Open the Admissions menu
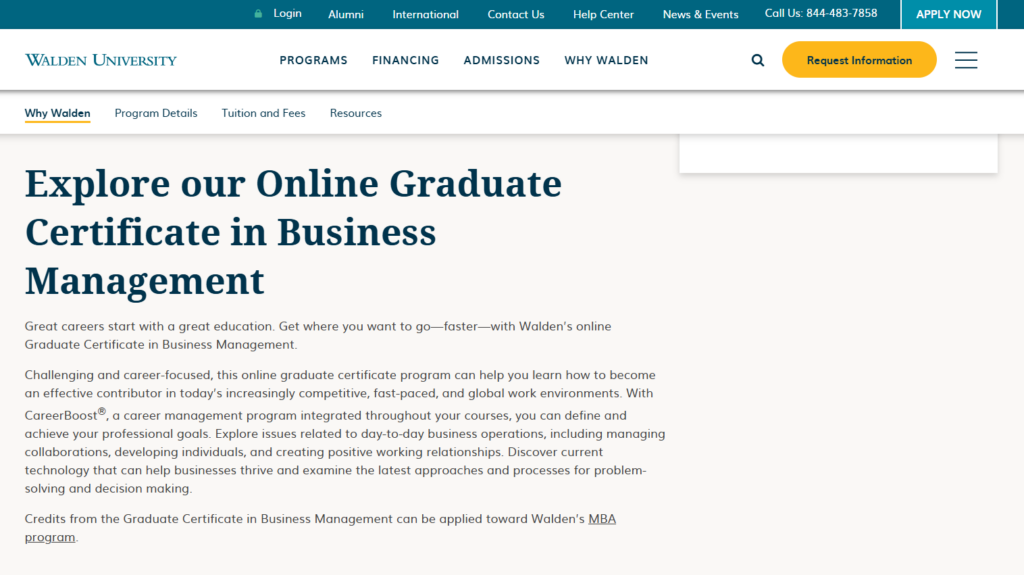Screen dimensions: 1024x575 click(502, 60)
